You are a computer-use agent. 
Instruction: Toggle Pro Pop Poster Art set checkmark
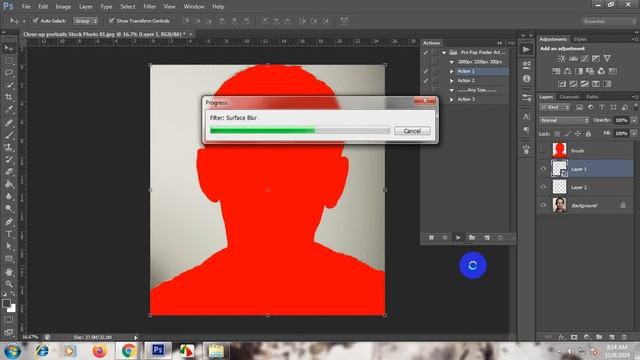[426, 53]
